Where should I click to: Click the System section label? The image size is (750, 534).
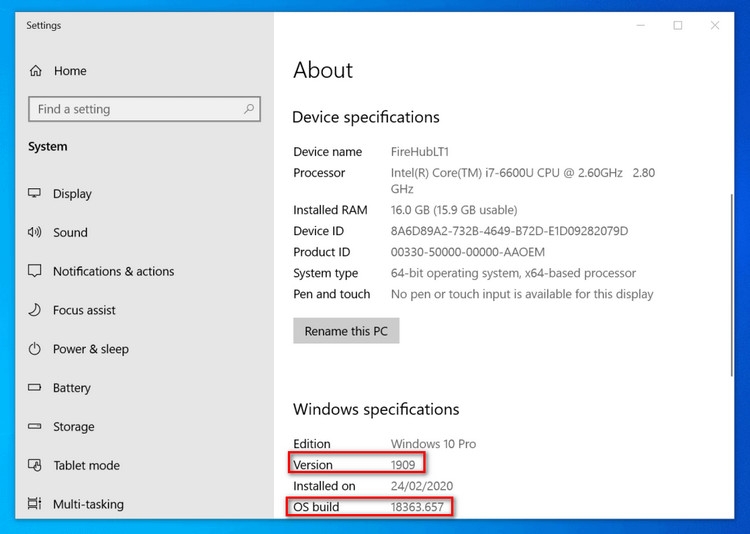47,146
